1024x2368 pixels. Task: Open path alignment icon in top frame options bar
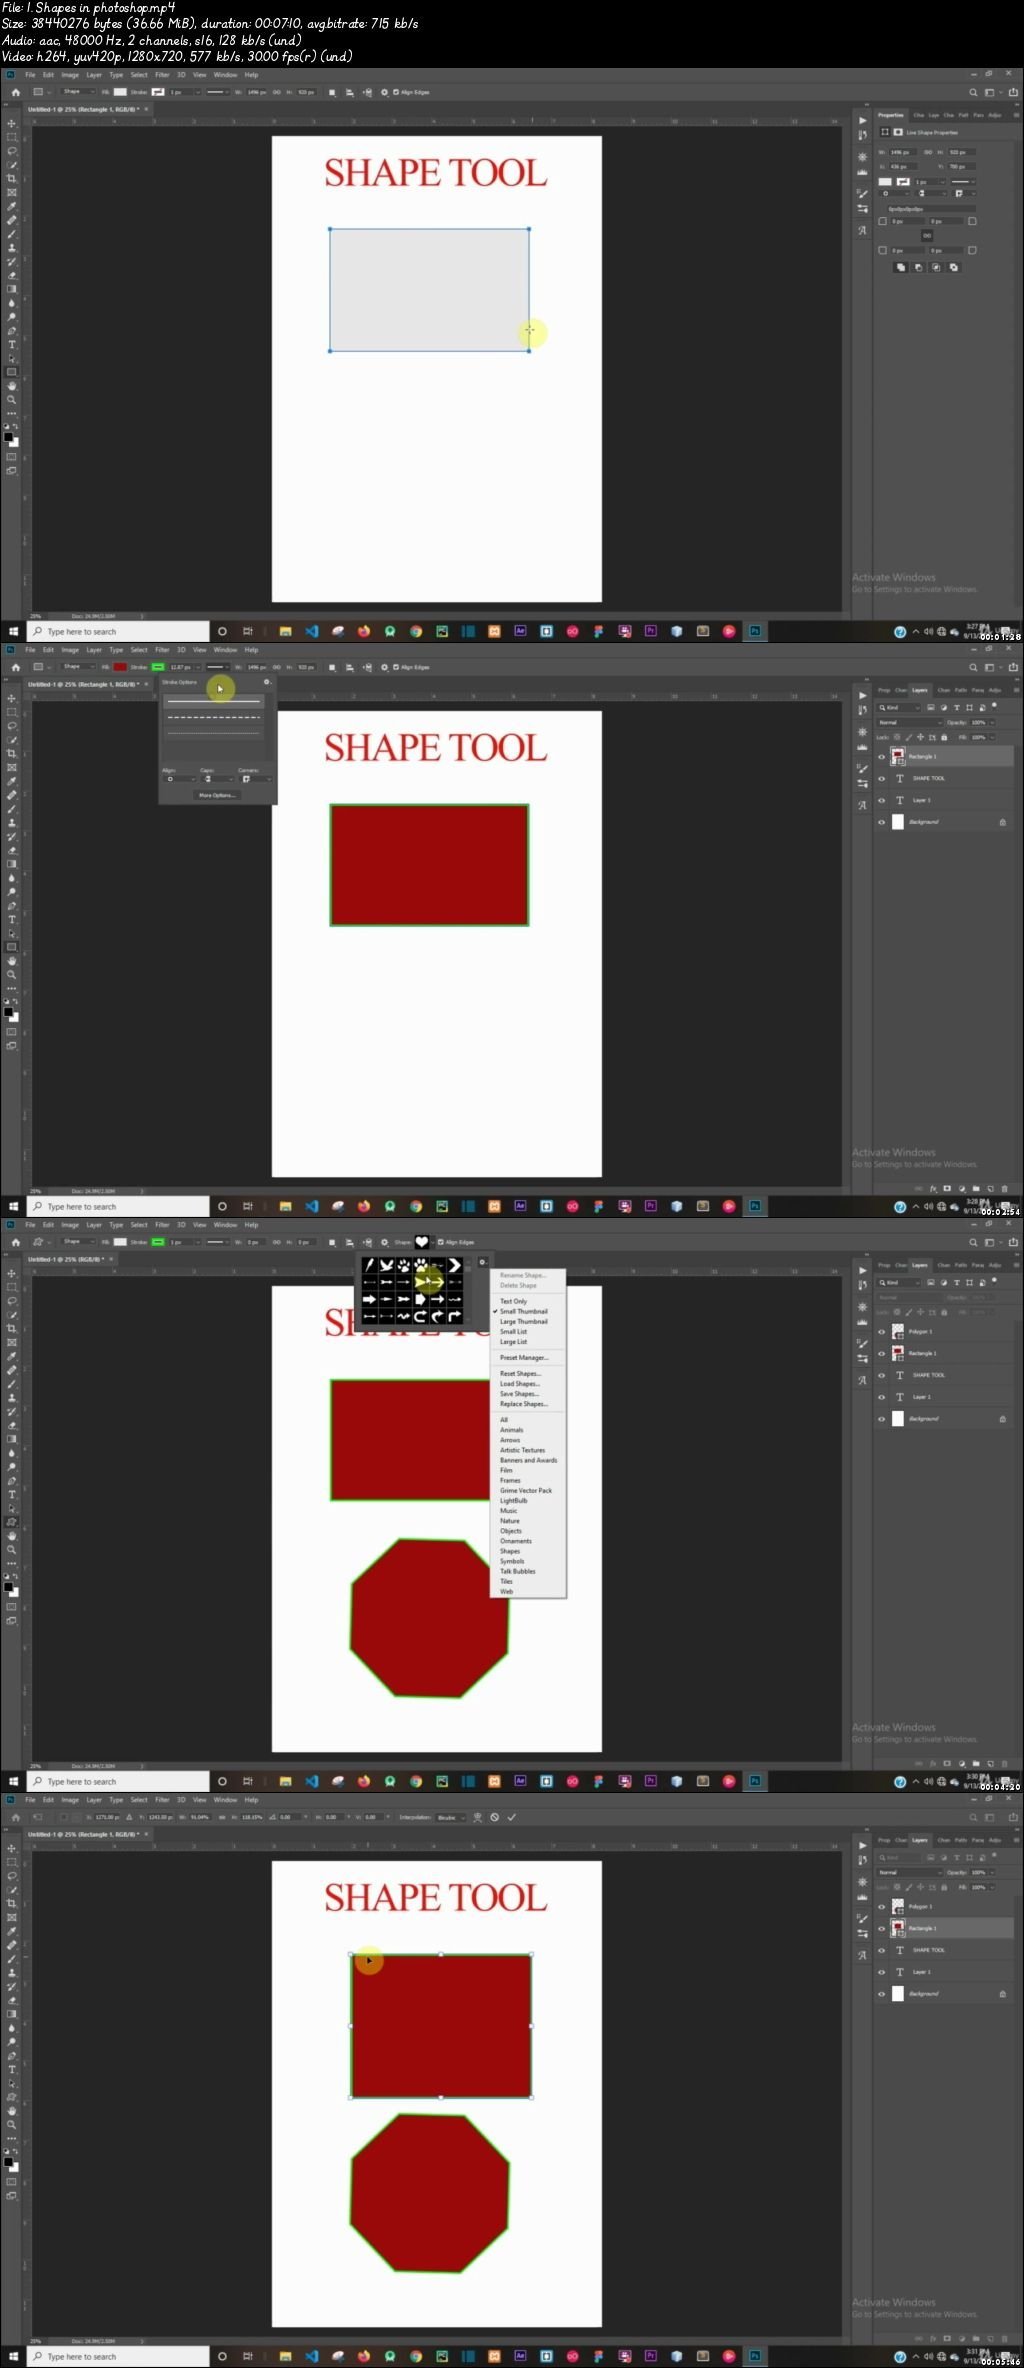tap(349, 92)
